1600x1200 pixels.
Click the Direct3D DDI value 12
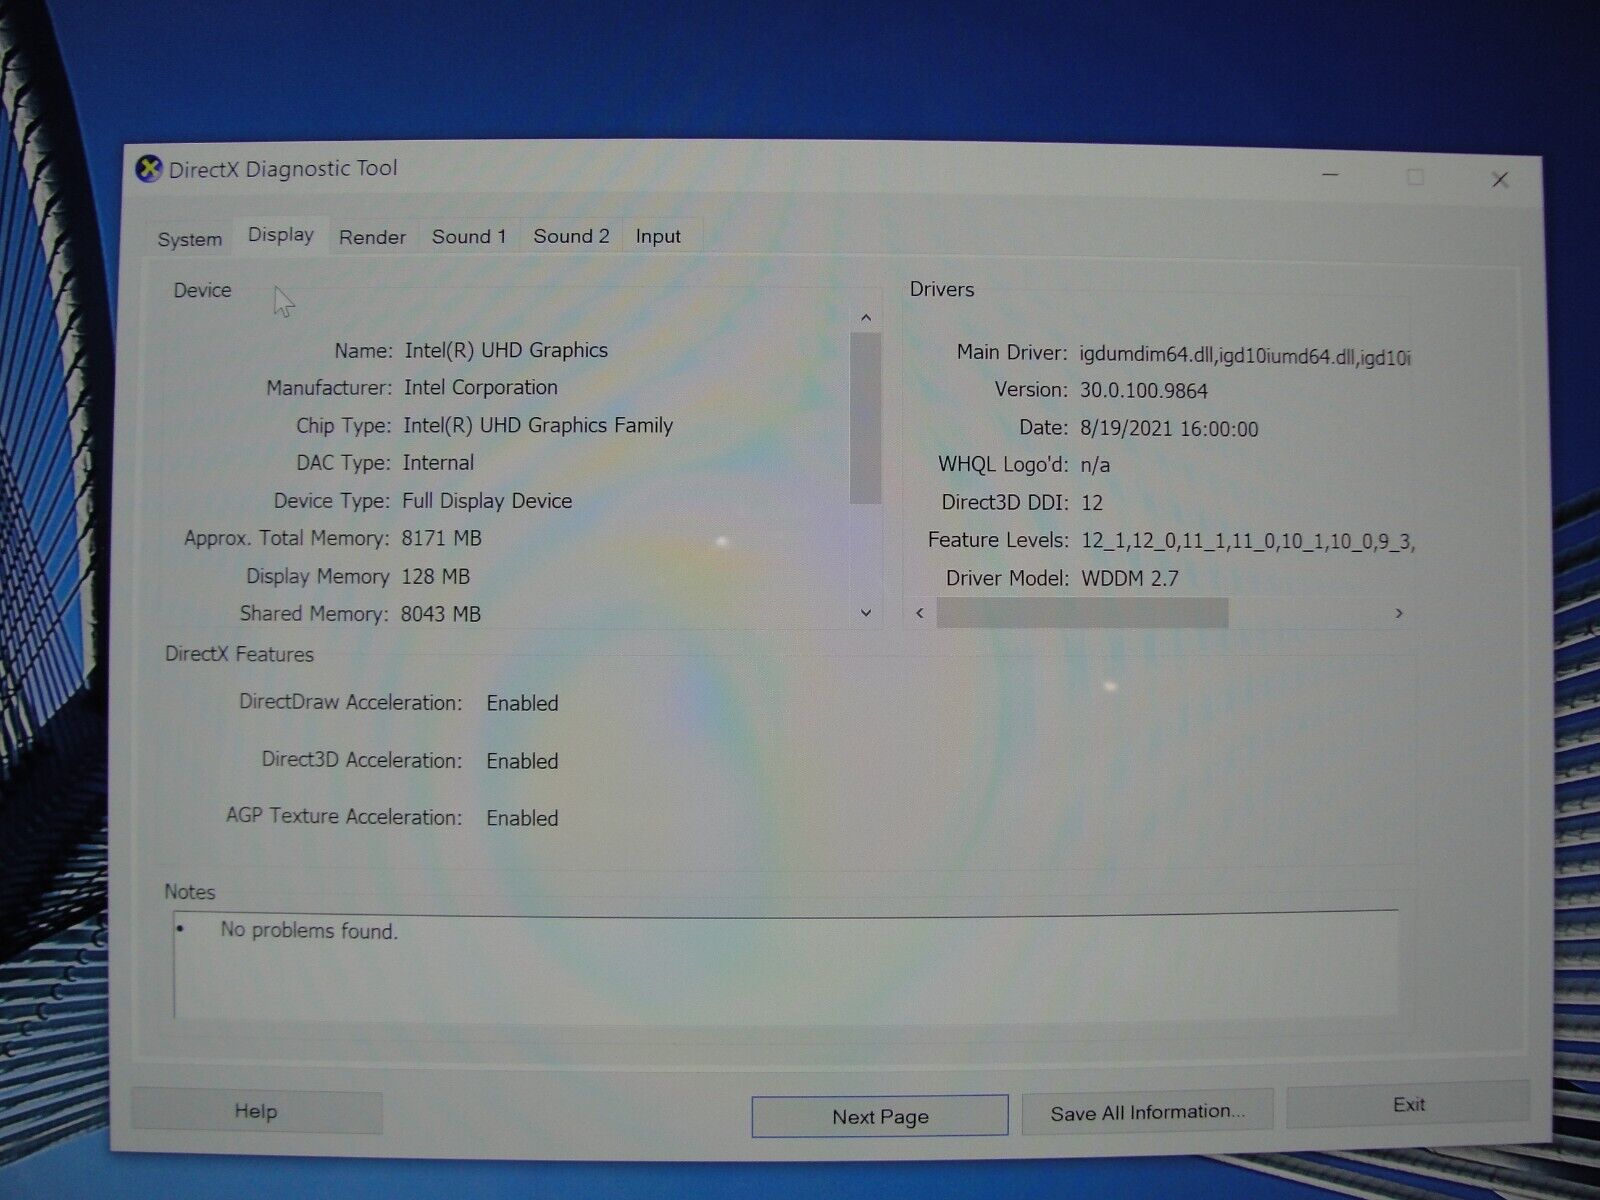(x=1091, y=503)
